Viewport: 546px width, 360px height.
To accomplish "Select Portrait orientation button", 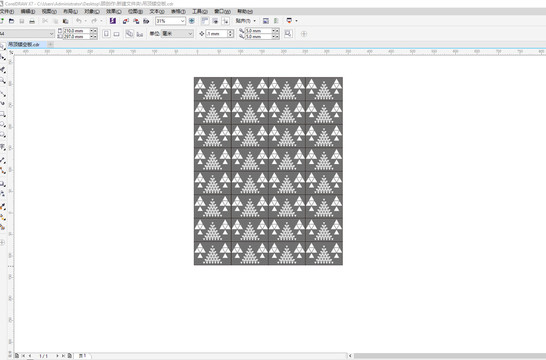I will [x=107, y=34].
